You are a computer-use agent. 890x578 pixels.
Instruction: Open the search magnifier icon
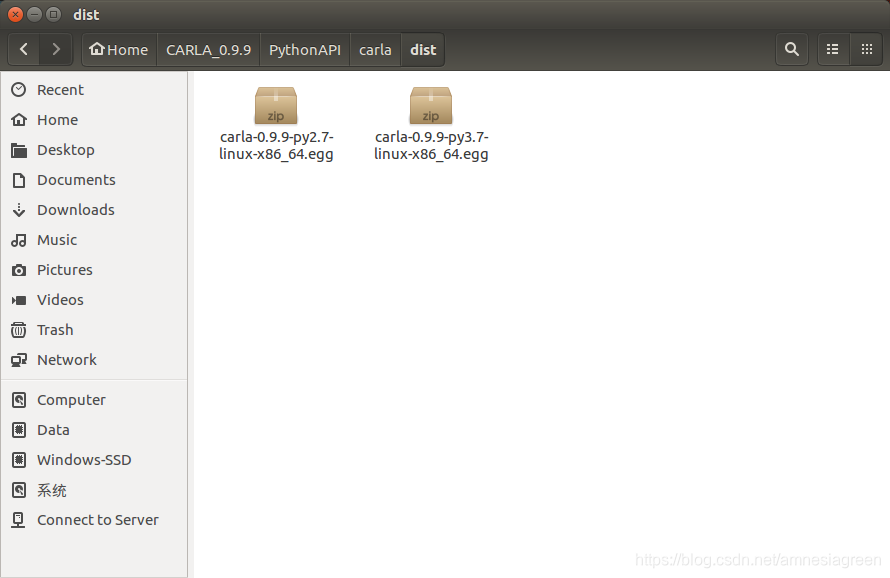pos(792,49)
